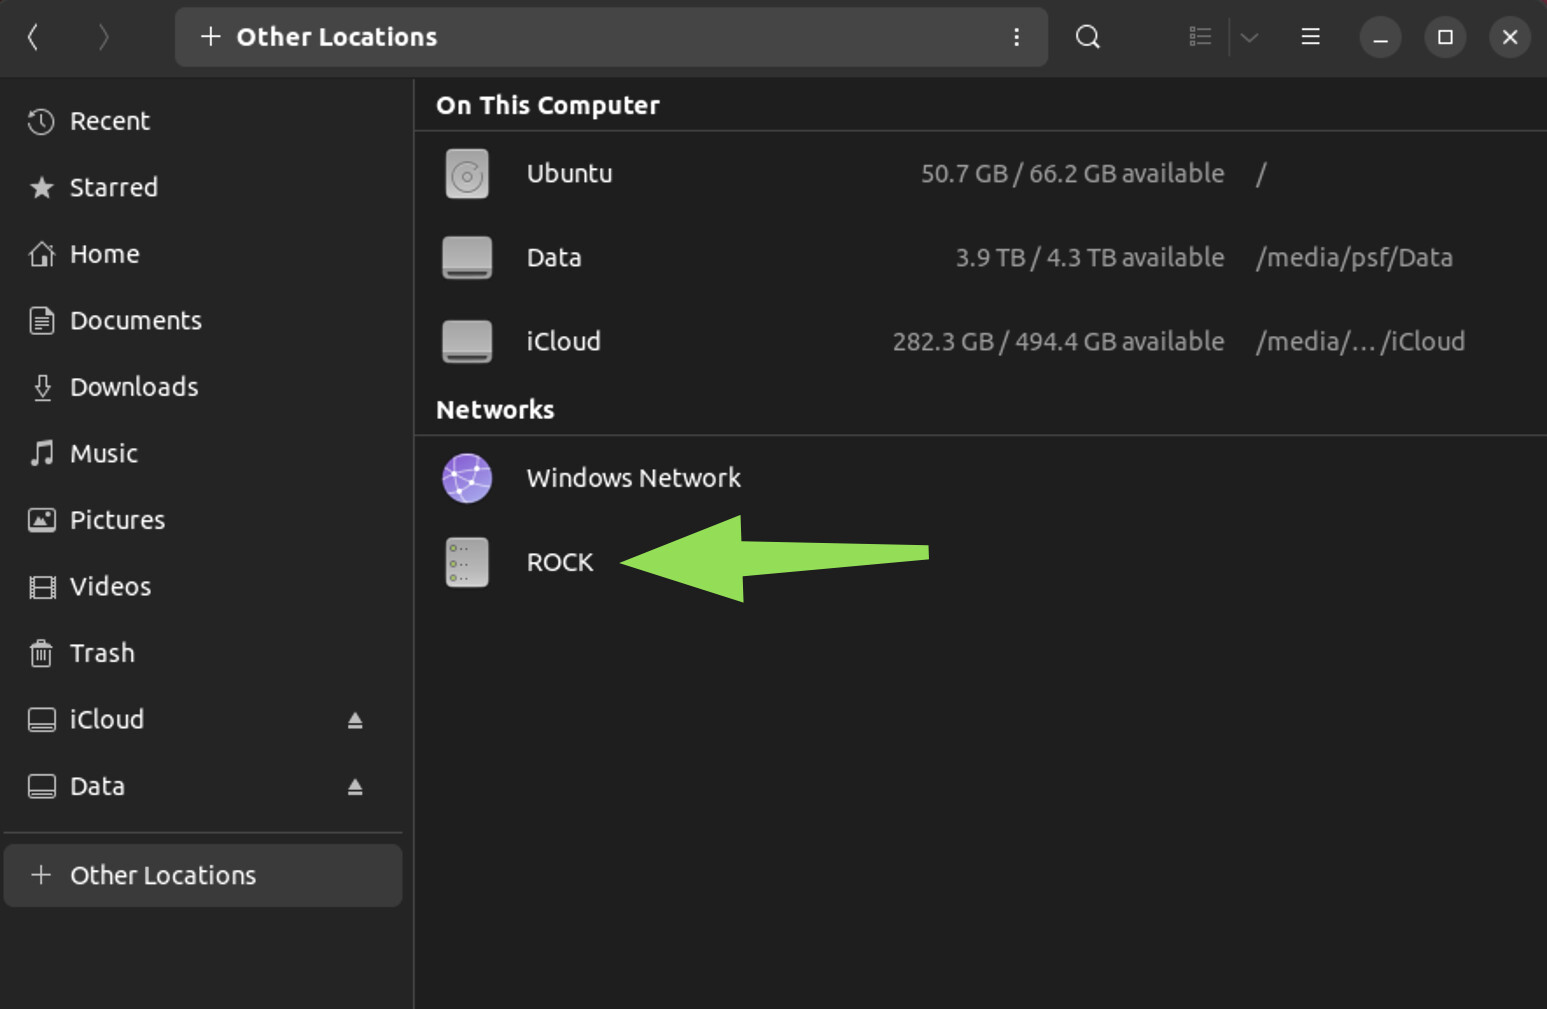Open the Windows Network globe icon
Screen dimensions: 1547x1009
point(467,478)
